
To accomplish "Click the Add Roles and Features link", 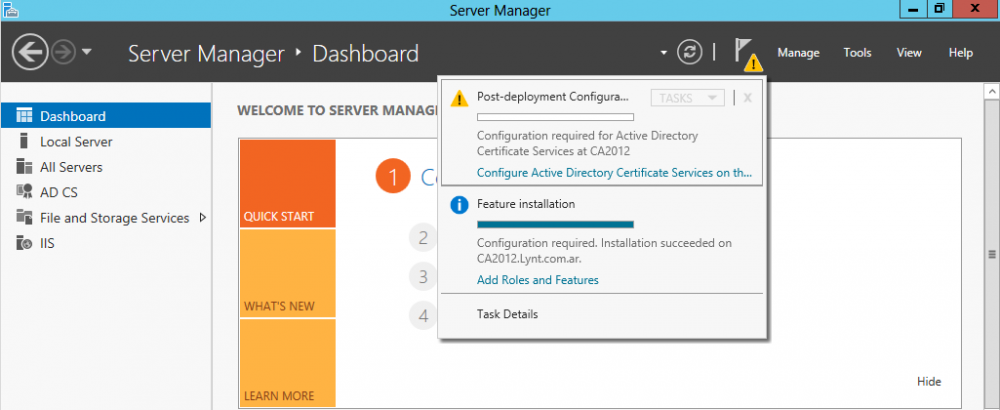I will (538, 280).
